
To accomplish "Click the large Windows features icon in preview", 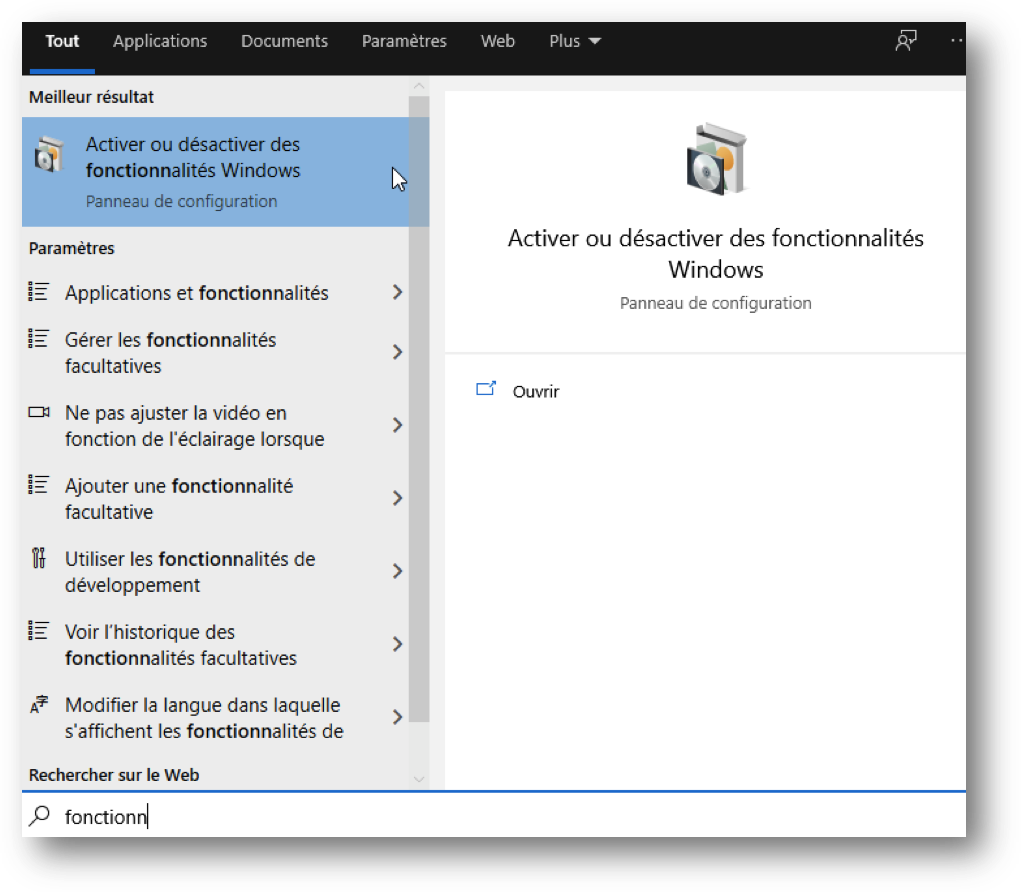I will [716, 160].
